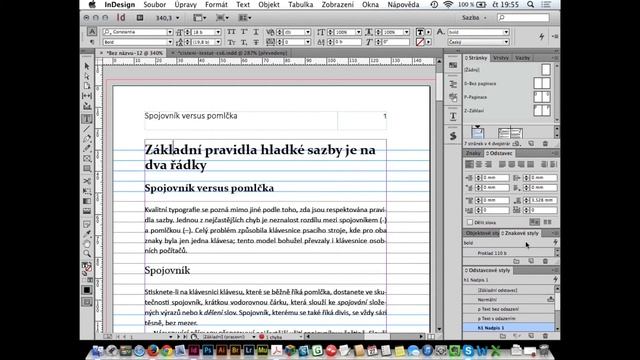Click the center align paragraph button
Image resolution: width=640 pixels, height=360 pixels.
click(x=479, y=164)
